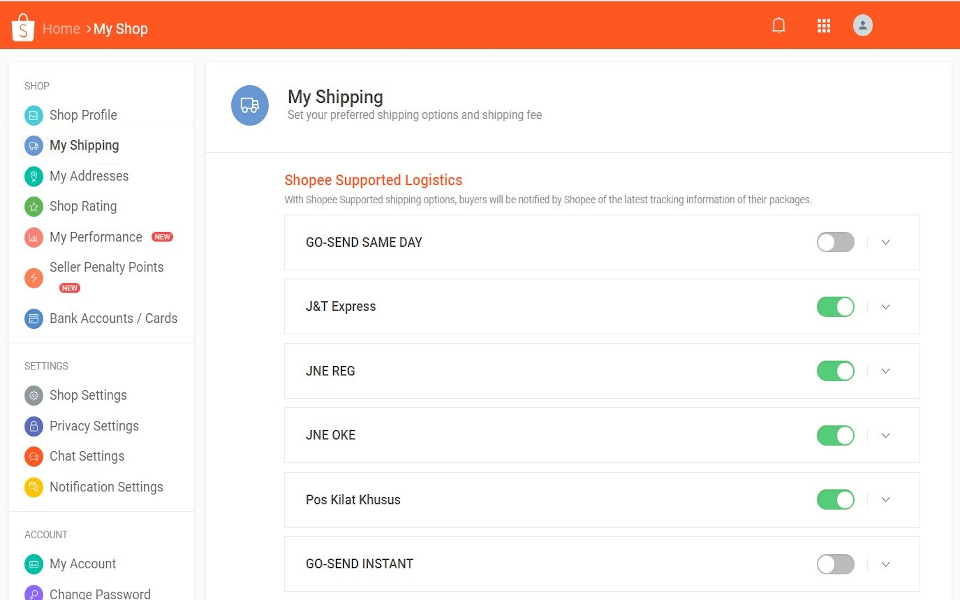Toggle Pos Kilat Khusus shipping off

click(835, 500)
